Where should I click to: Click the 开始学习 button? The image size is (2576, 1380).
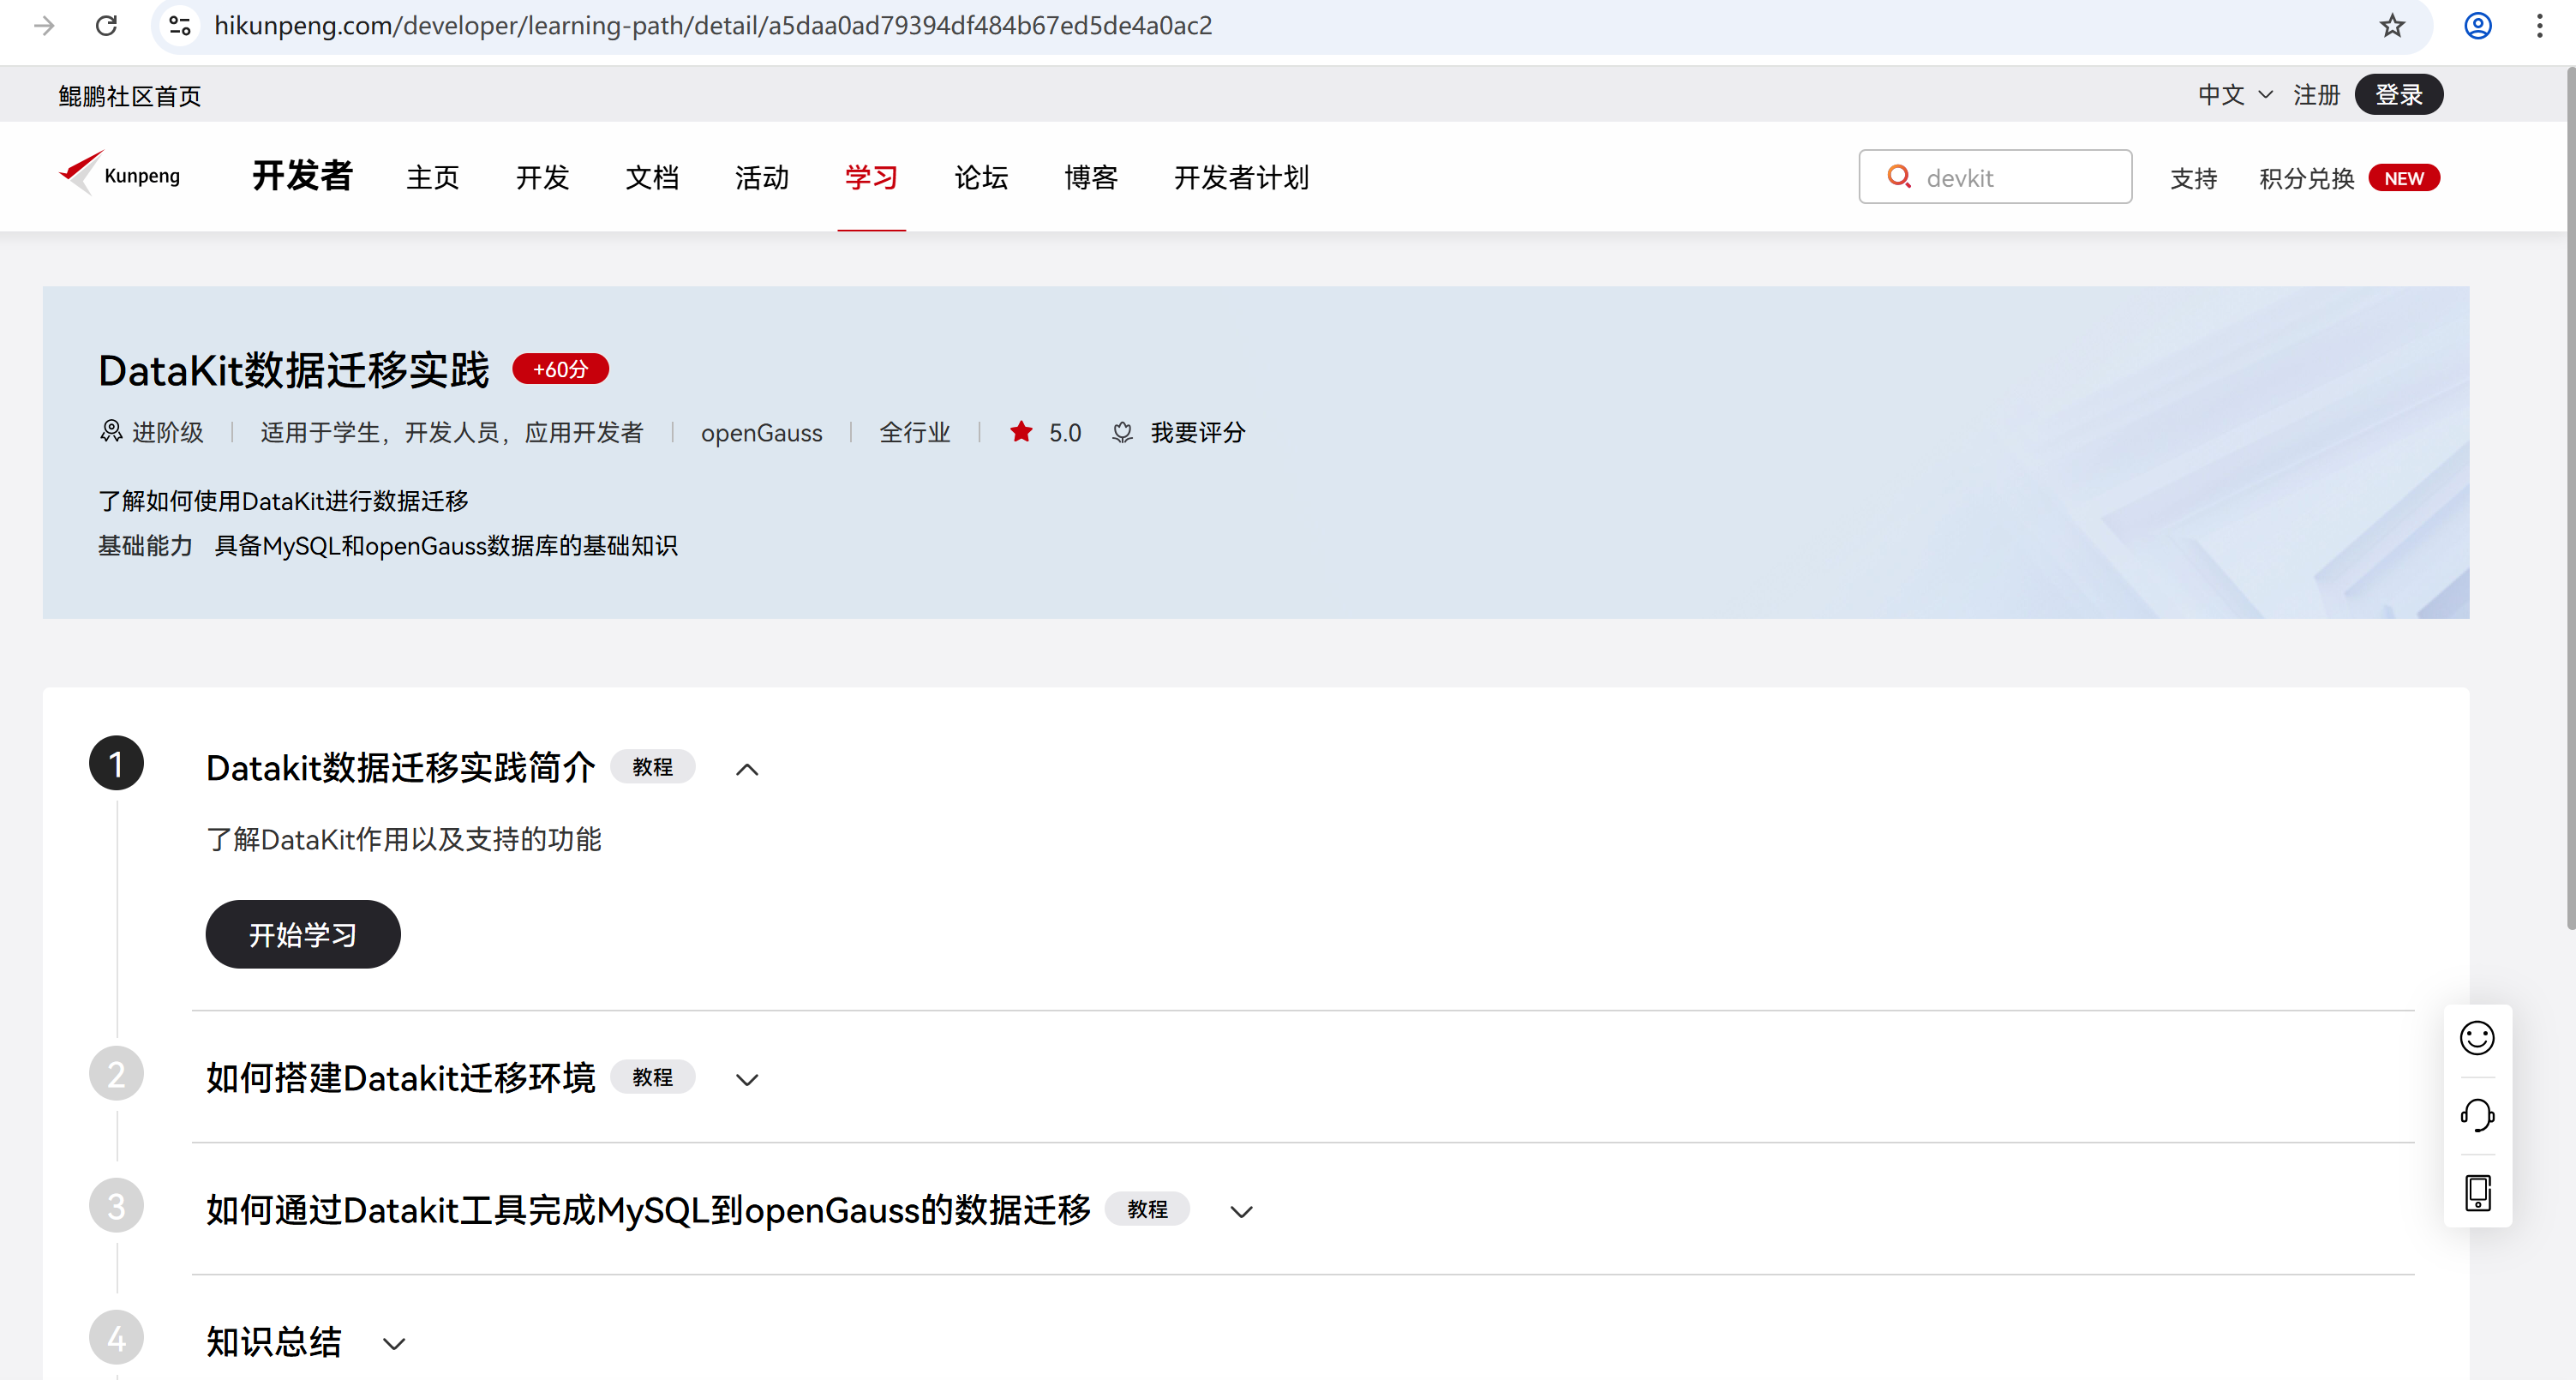(303, 934)
